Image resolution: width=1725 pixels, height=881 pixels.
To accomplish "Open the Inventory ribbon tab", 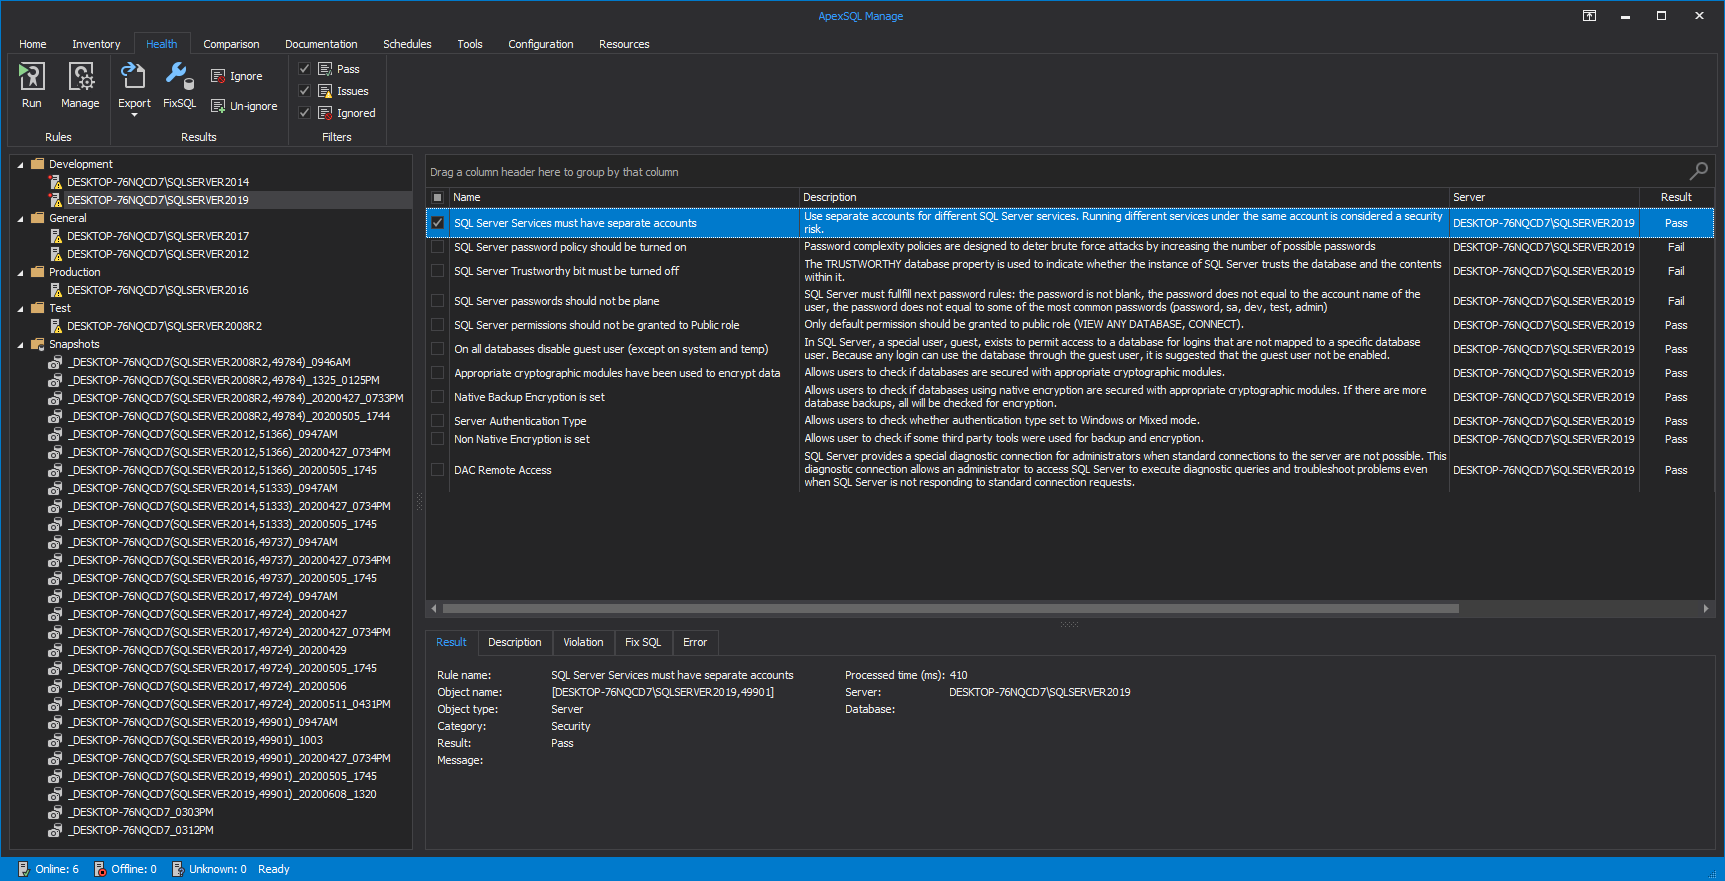I will [x=96, y=44].
